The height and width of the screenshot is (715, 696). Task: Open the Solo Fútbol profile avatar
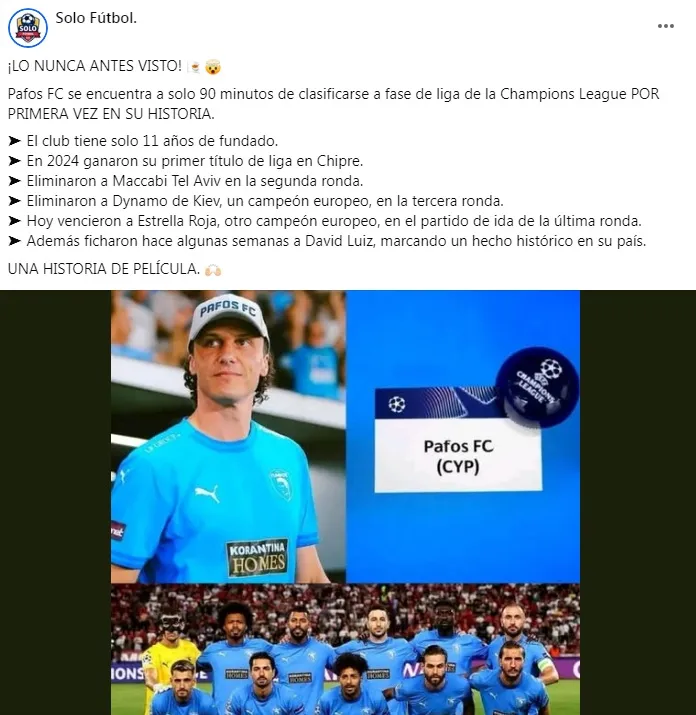[28, 28]
